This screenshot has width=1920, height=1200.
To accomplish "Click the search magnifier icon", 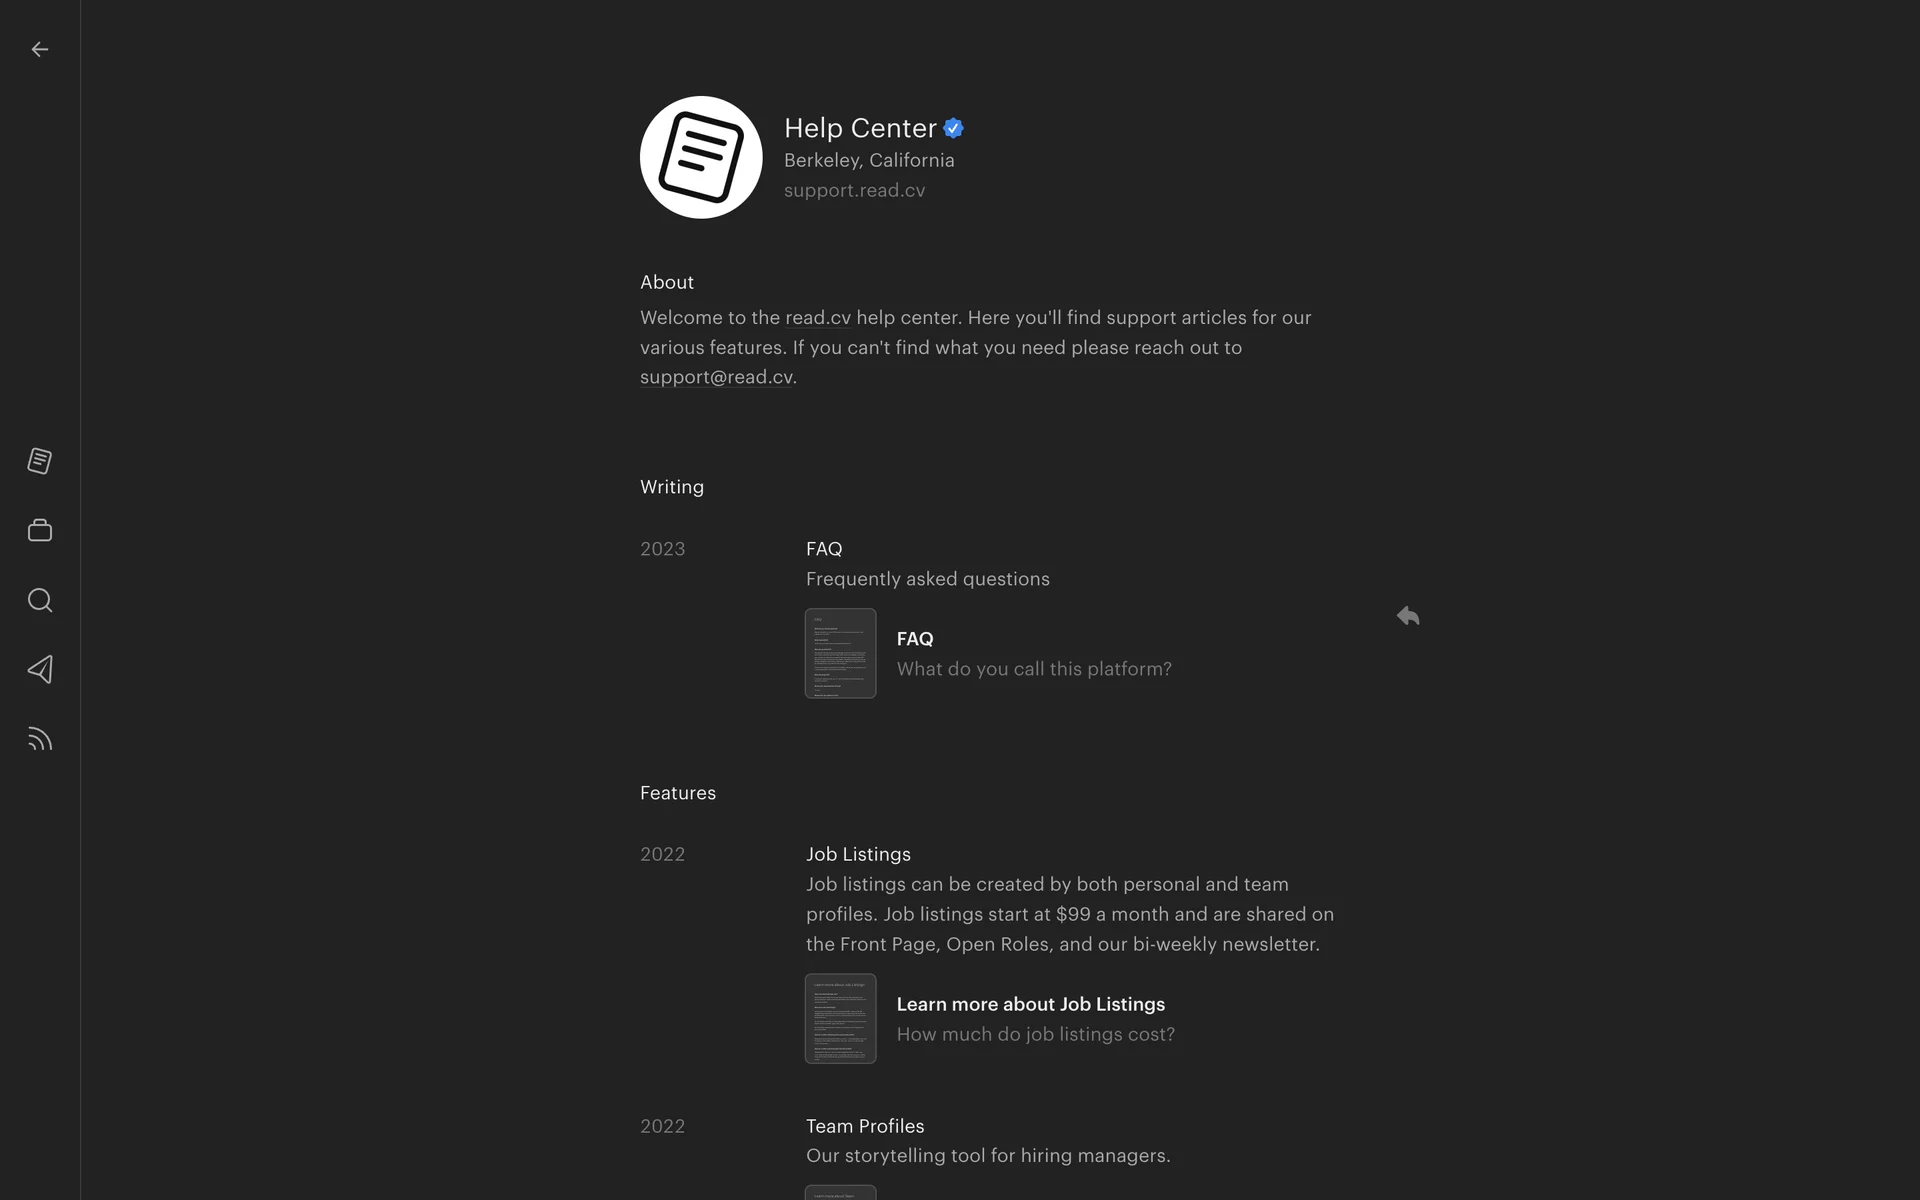I will 40,600.
